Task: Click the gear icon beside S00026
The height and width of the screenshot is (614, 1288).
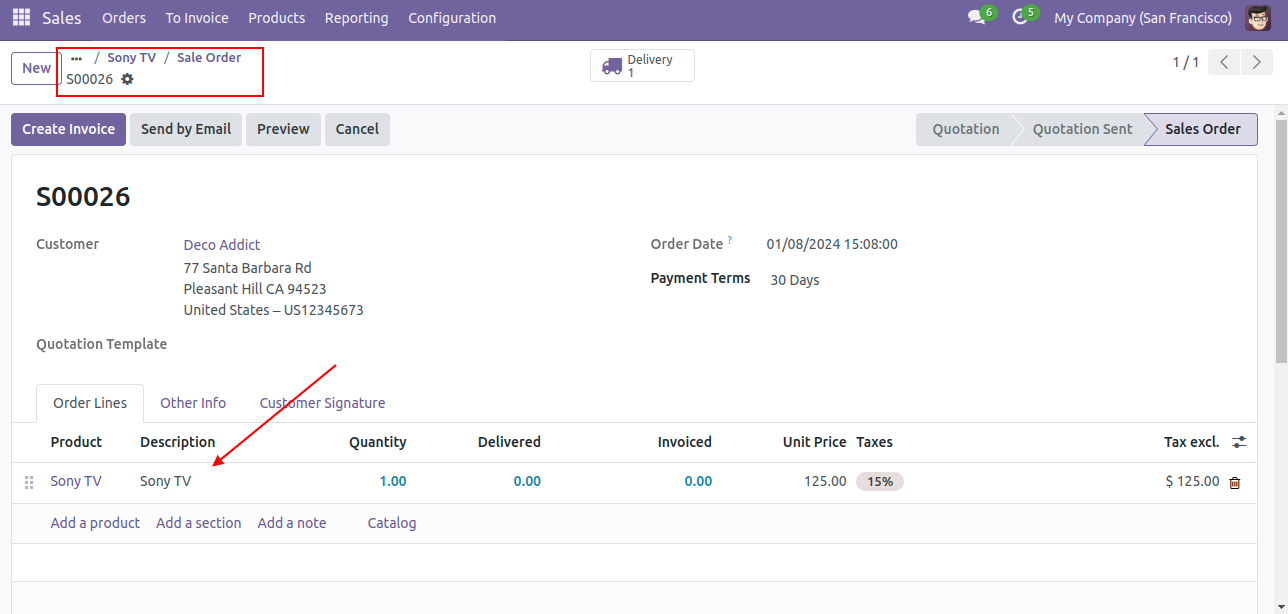Action: tap(127, 79)
